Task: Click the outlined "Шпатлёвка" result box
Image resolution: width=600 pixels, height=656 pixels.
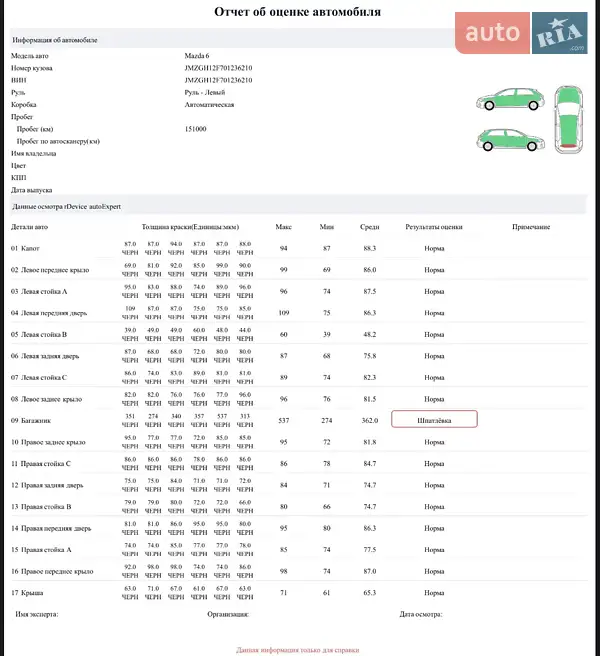Action: click(x=434, y=420)
